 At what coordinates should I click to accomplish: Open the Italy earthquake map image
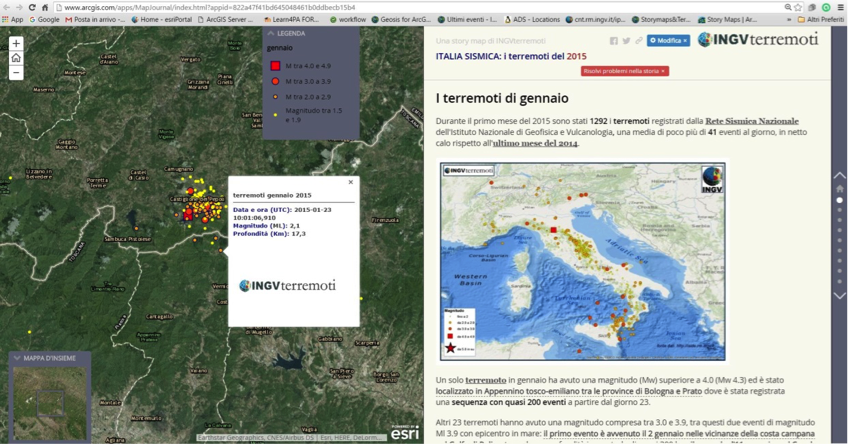coord(582,262)
